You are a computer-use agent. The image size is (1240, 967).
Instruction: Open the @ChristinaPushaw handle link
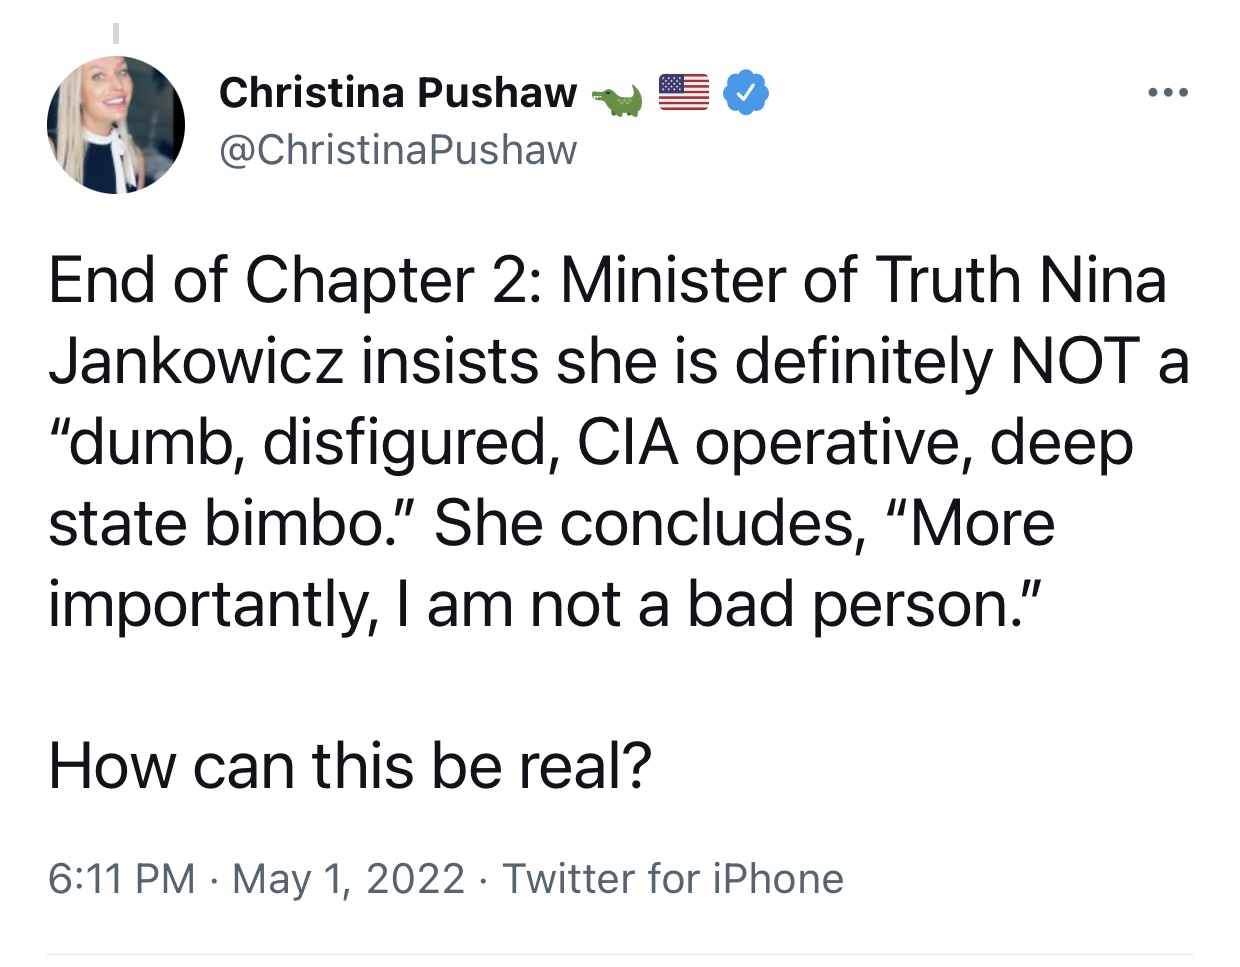pos(398,150)
